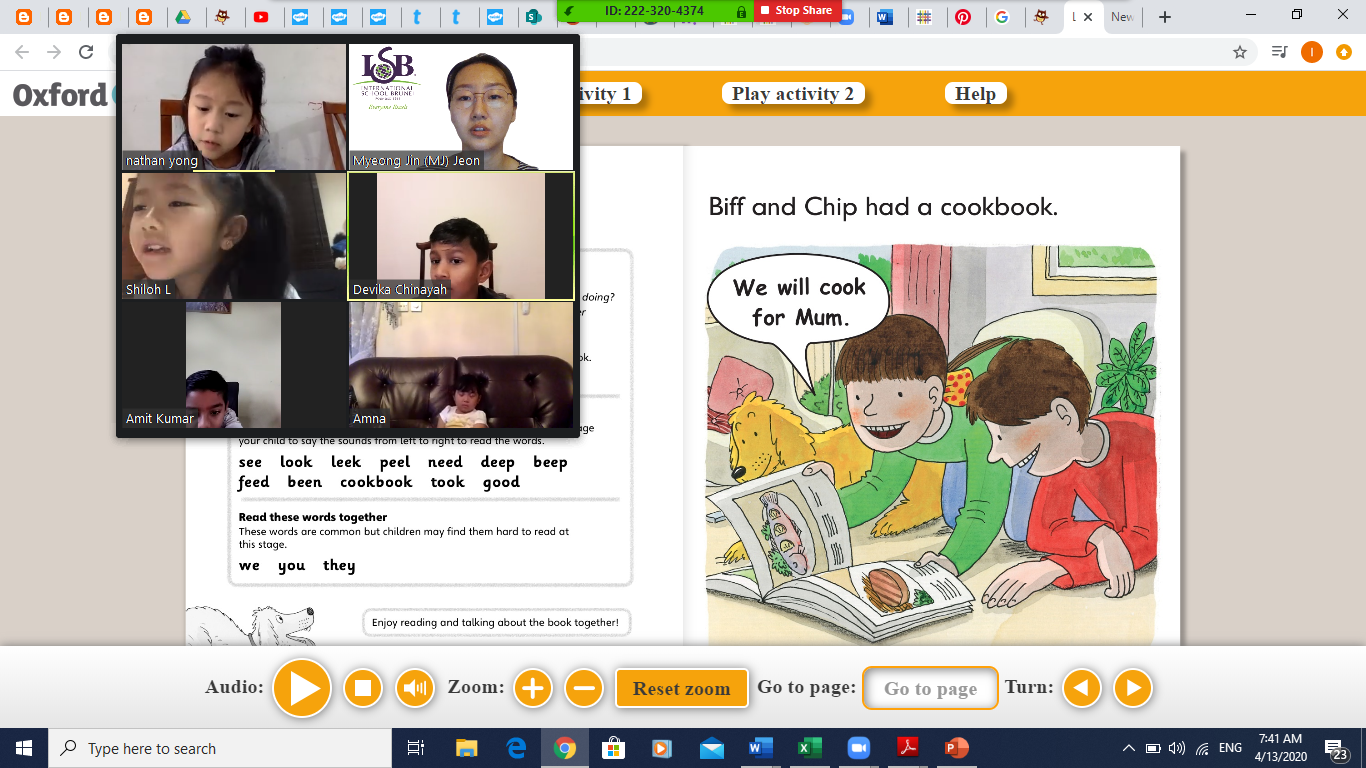Select nathan yong's video tile

234,107
